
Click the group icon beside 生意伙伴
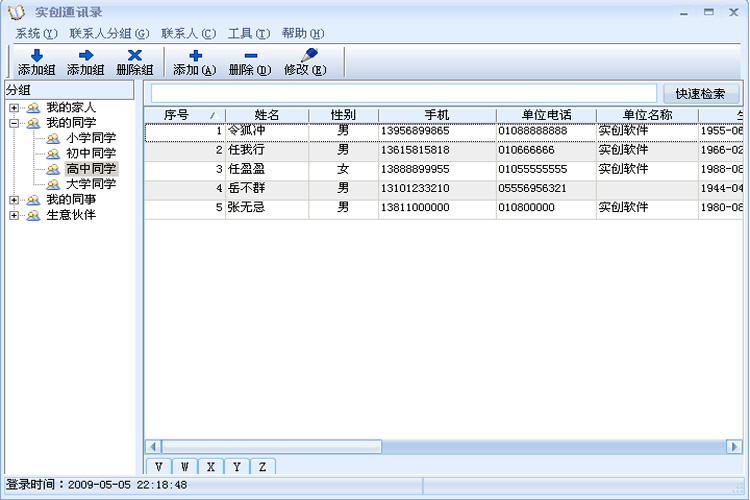pos(33,215)
